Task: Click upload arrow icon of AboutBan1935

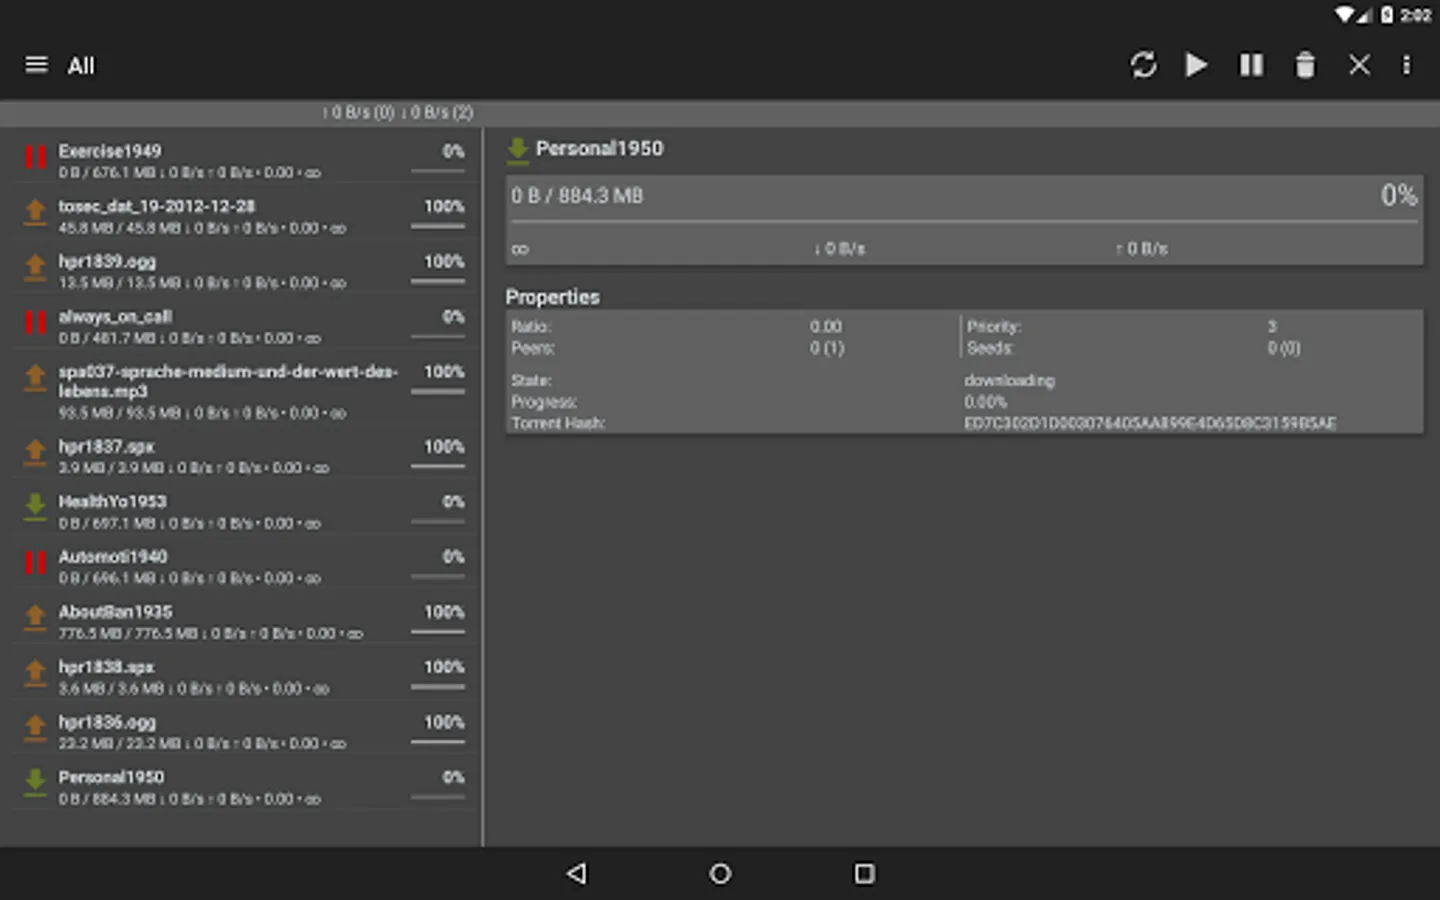Action: click(x=35, y=617)
